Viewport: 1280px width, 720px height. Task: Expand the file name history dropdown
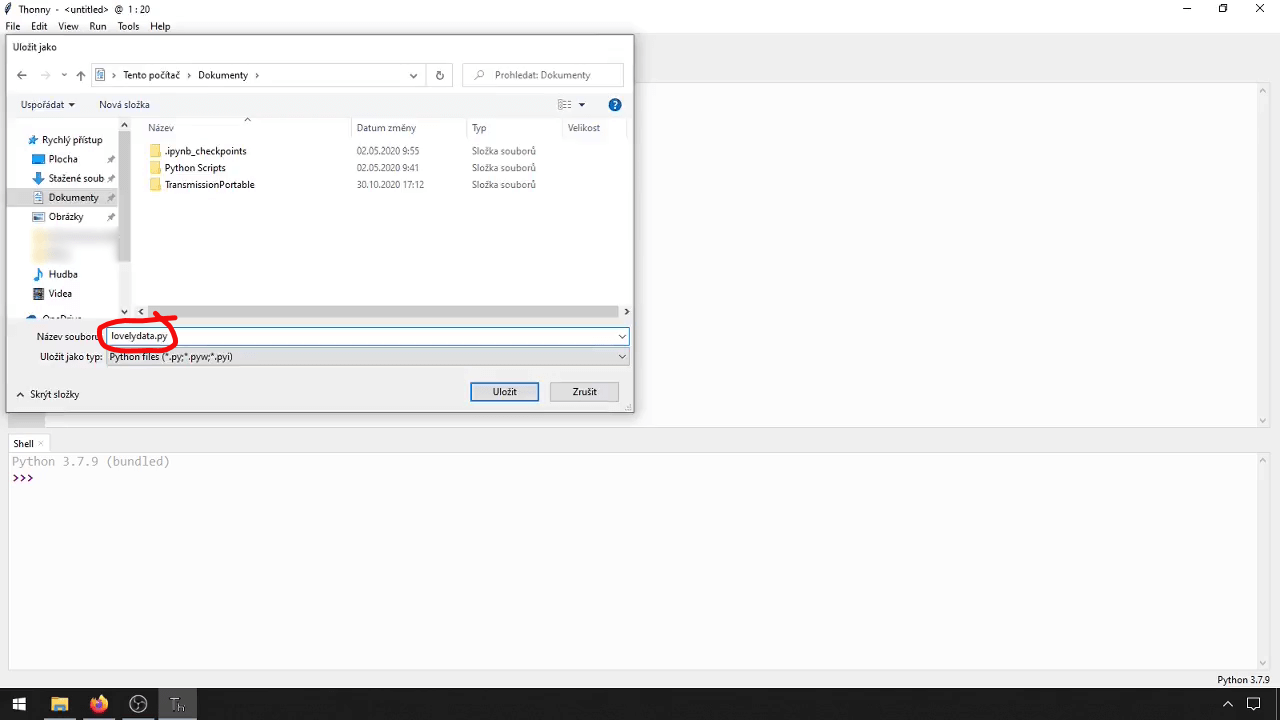click(x=622, y=337)
